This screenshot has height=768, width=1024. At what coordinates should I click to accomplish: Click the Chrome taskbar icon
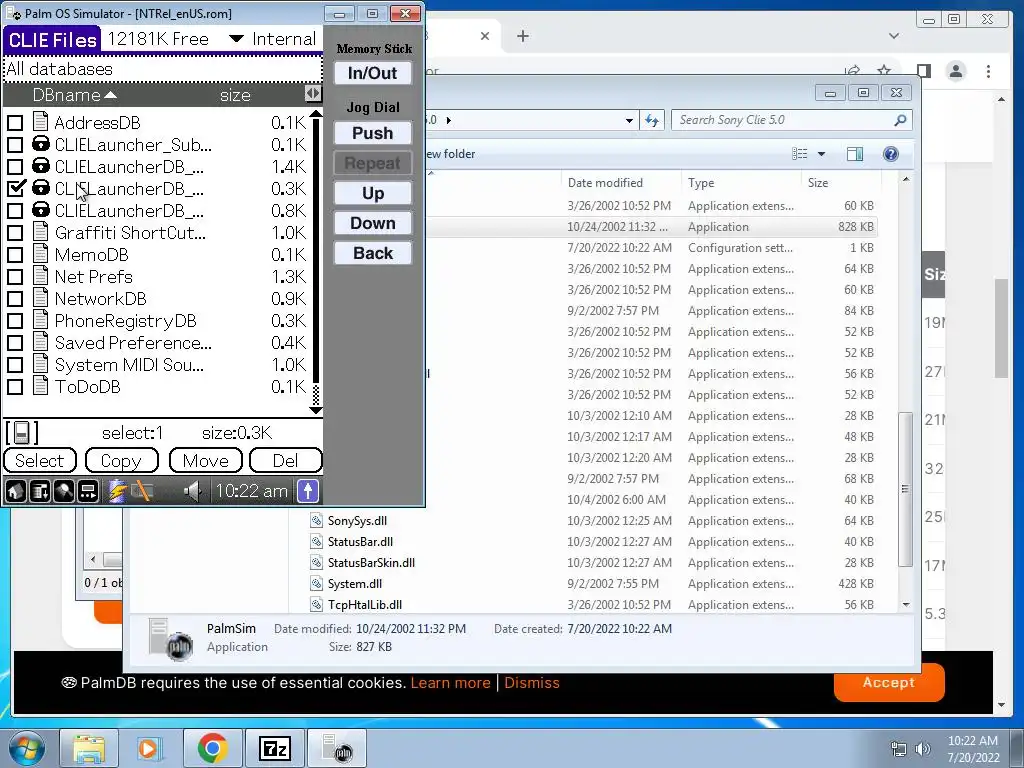coord(212,748)
